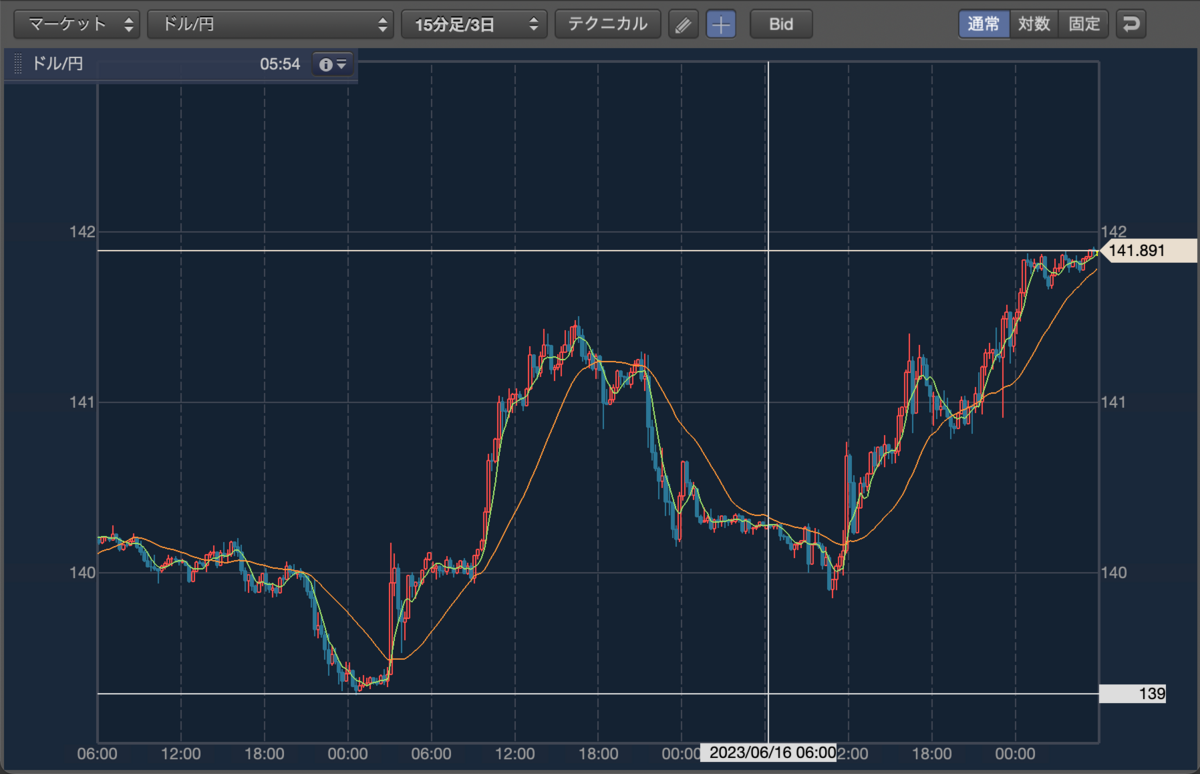Viewport: 1200px width, 774px height.
Task: Select 対数 scale mode
Action: coord(1034,24)
